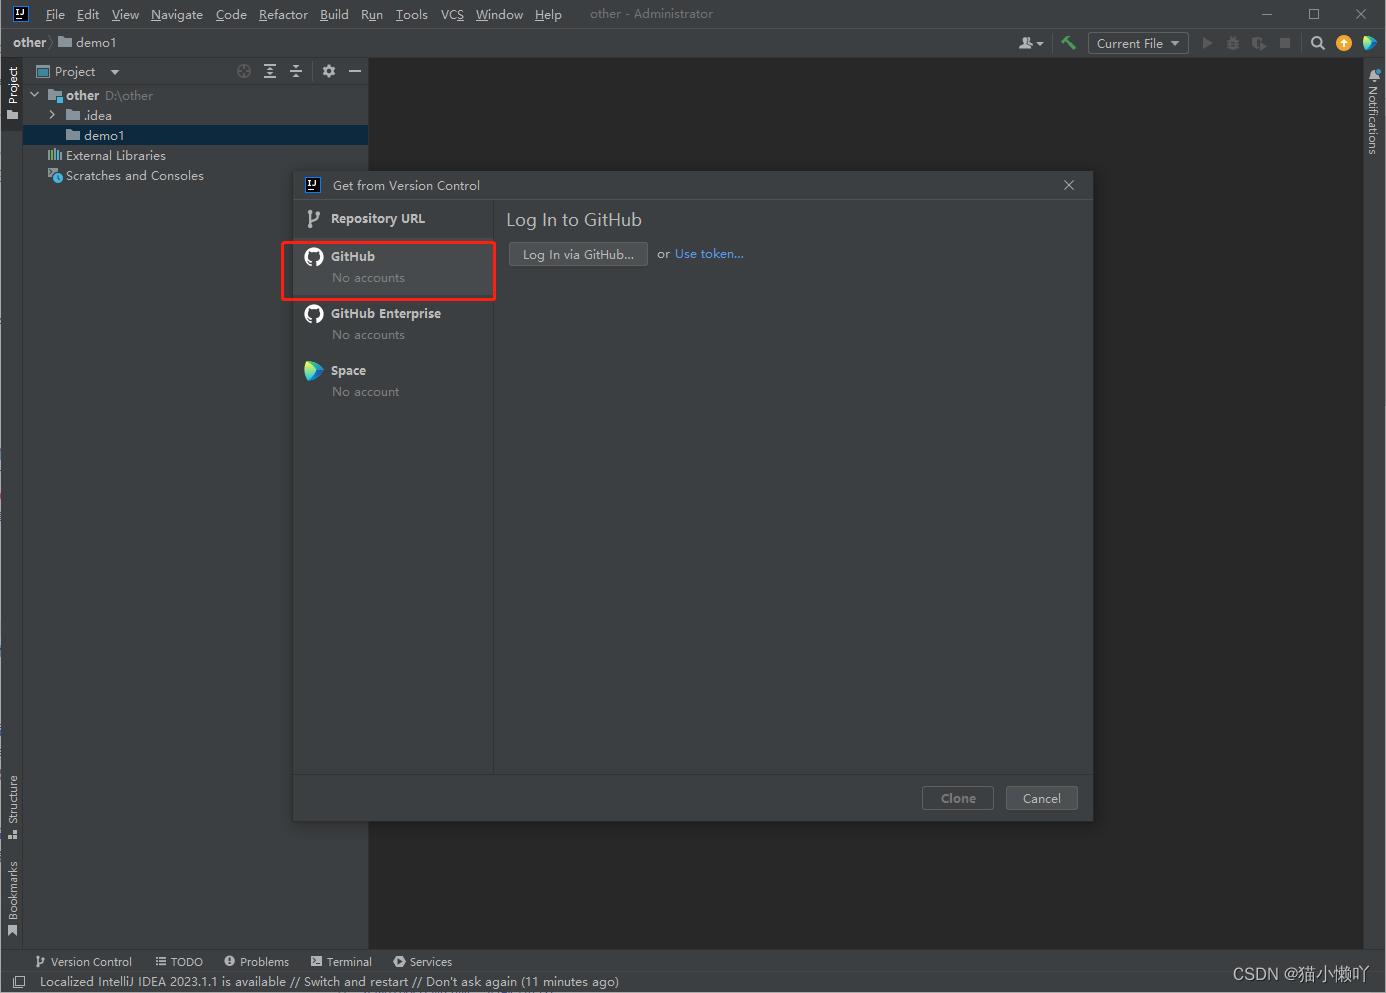Open the View menu
Image resolution: width=1386 pixels, height=993 pixels.
(125, 14)
